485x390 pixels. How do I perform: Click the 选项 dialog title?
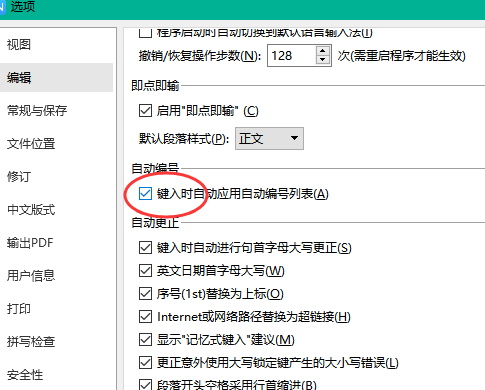[22, 7]
